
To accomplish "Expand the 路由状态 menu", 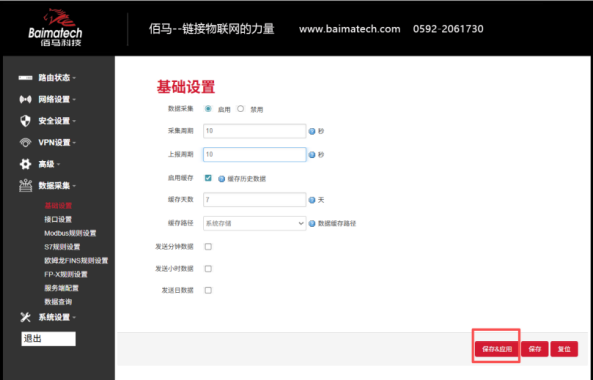I will [x=57, y=78].
